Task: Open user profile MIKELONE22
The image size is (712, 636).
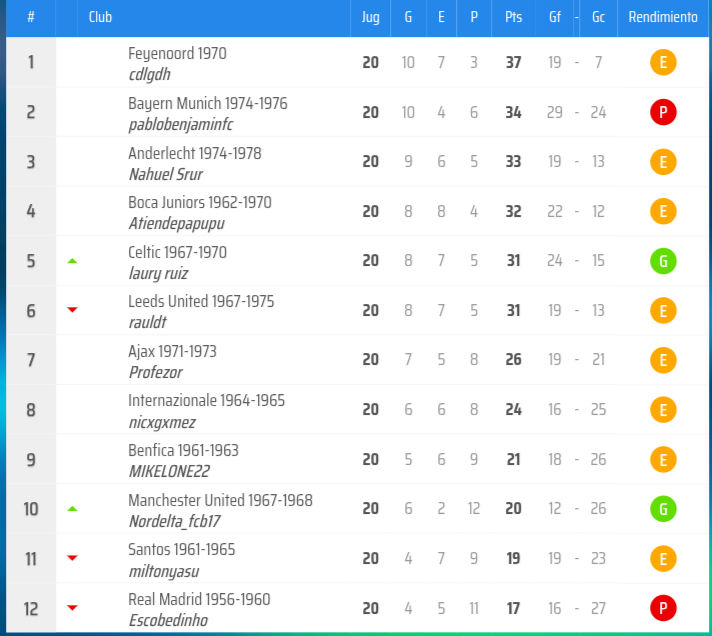Action: [169, 471]
